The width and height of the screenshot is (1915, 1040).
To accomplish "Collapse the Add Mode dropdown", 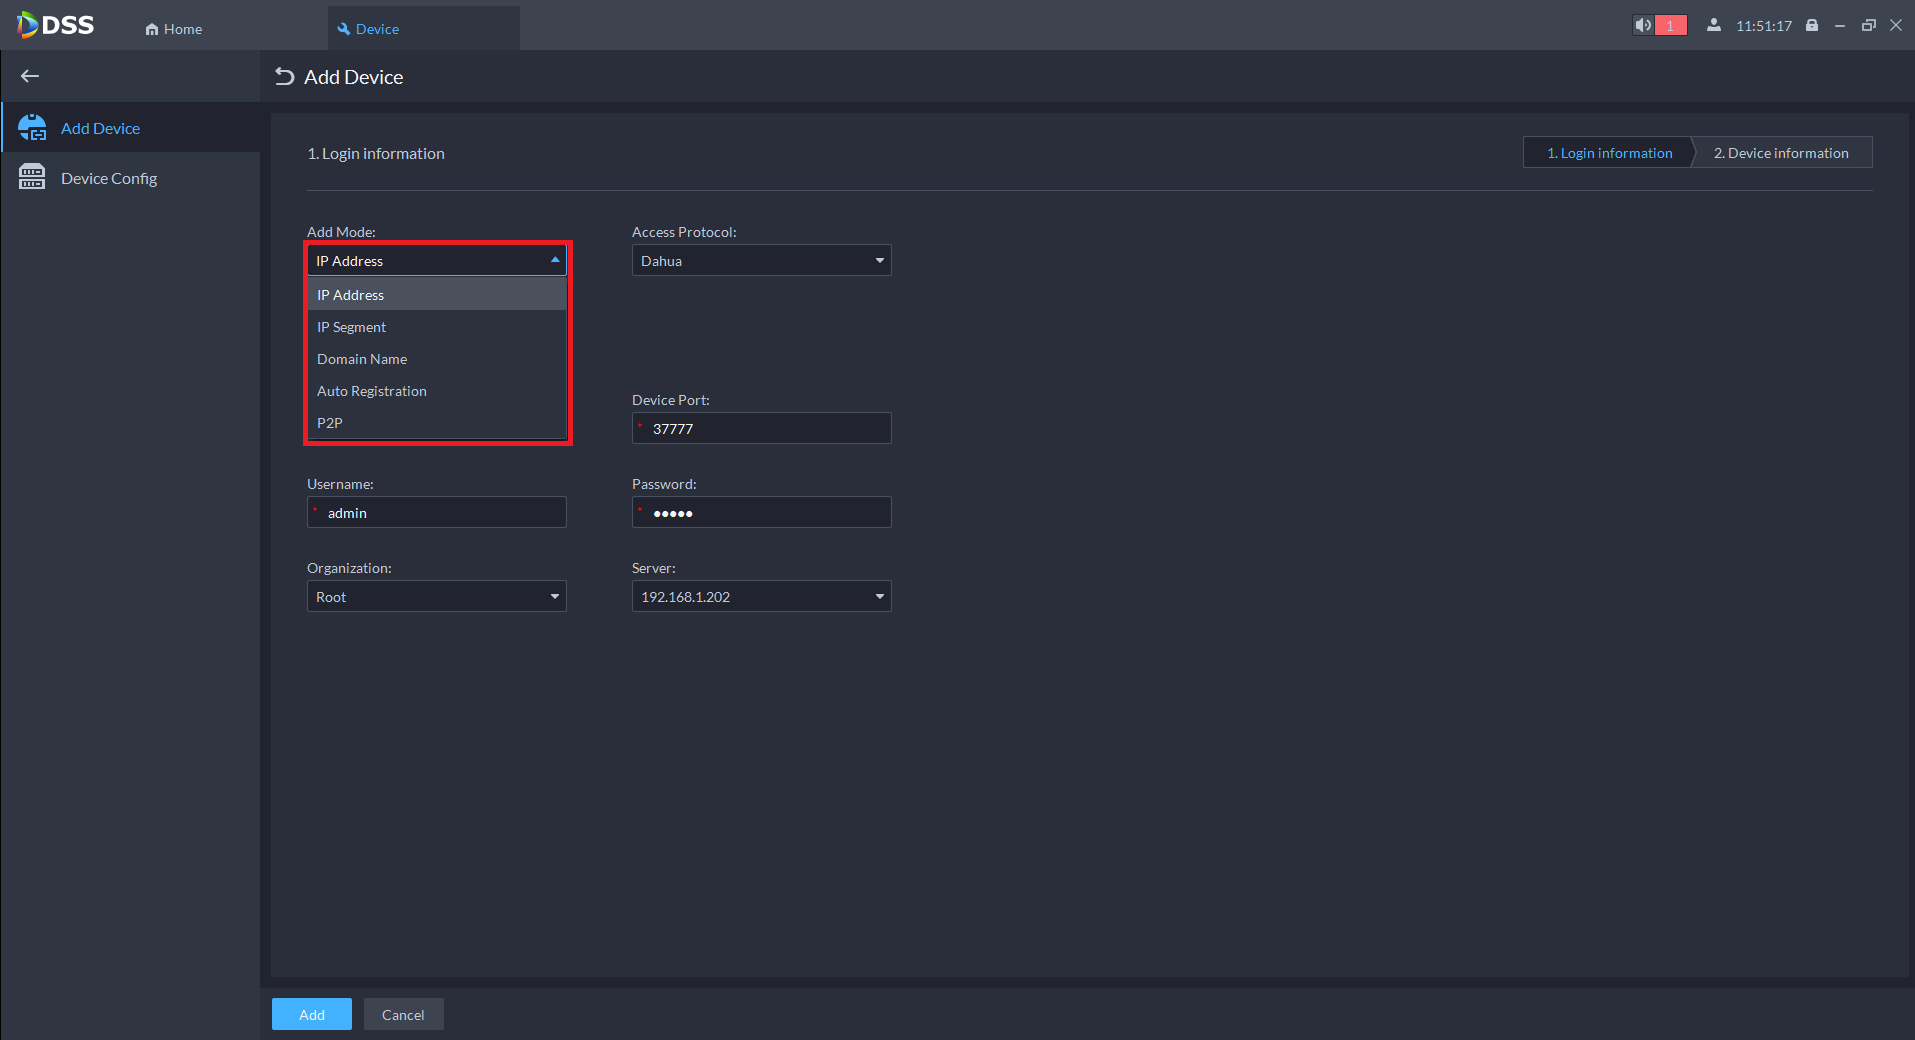I will pos(437,260).
